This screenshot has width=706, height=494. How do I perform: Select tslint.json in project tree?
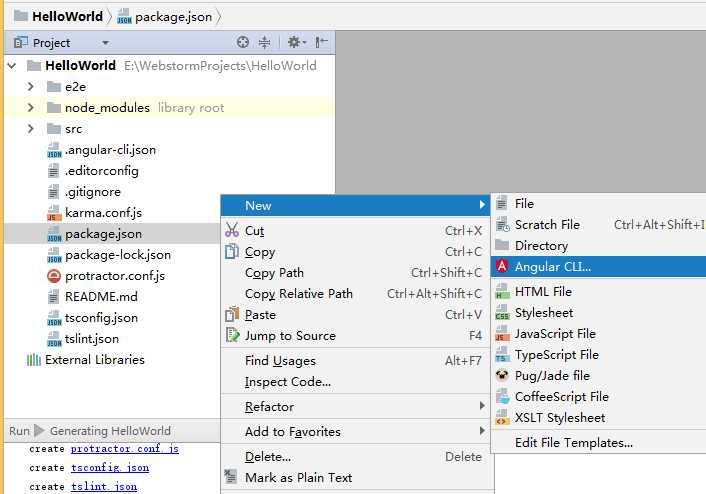(x=92, y=339)
